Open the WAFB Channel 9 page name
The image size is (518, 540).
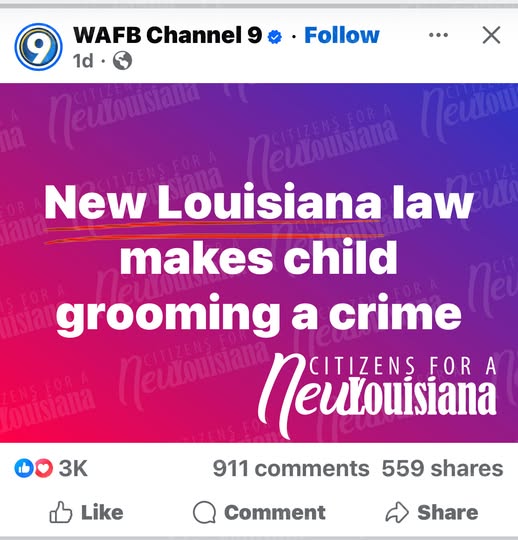168,35
